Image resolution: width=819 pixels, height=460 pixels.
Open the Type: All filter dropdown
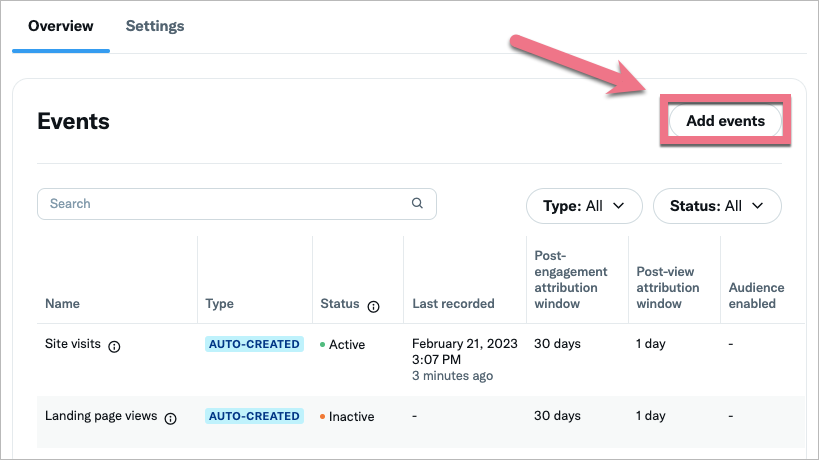[584, 206]
